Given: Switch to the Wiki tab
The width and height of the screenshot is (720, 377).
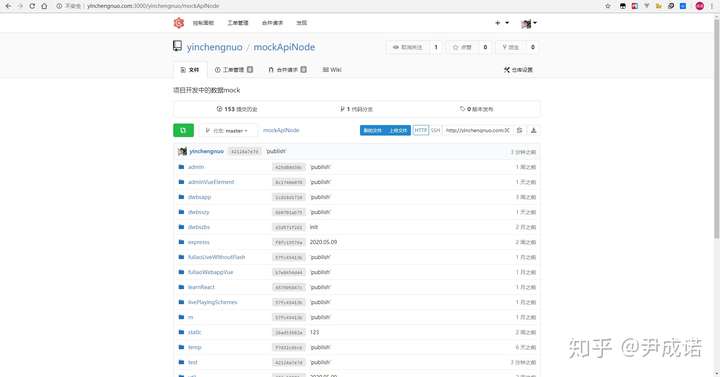Looking at the screenshot, I should (332, 70).
